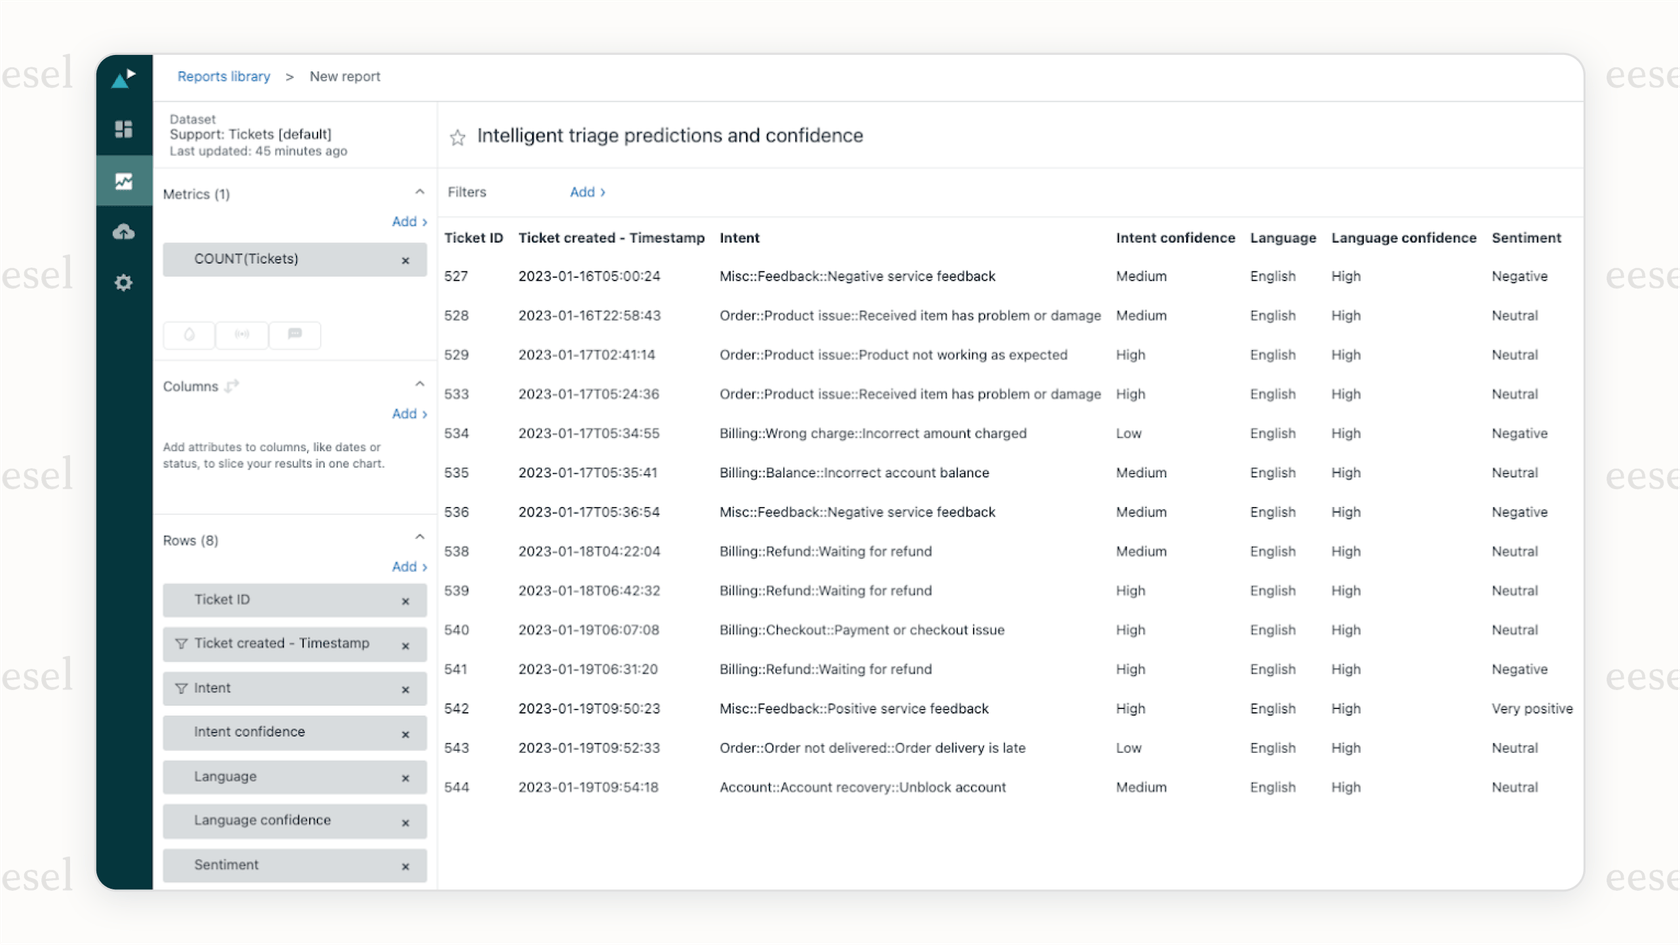Select the reports chart icon in sidebar

tap(124, 181)
